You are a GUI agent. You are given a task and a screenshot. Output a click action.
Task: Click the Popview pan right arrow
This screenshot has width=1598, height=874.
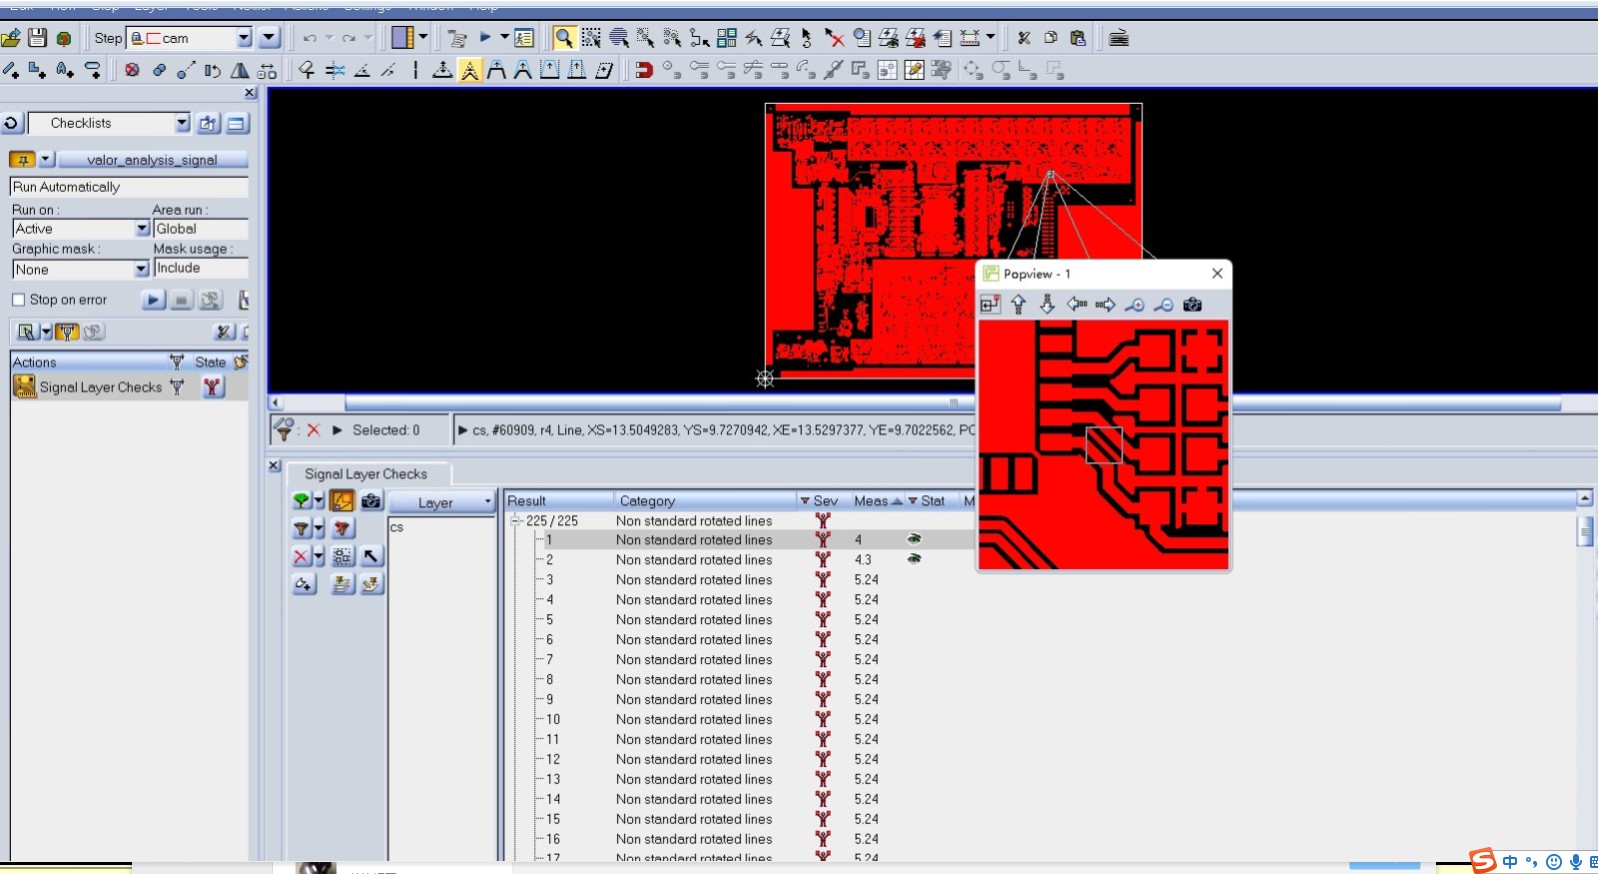(x=1105, y=304)
